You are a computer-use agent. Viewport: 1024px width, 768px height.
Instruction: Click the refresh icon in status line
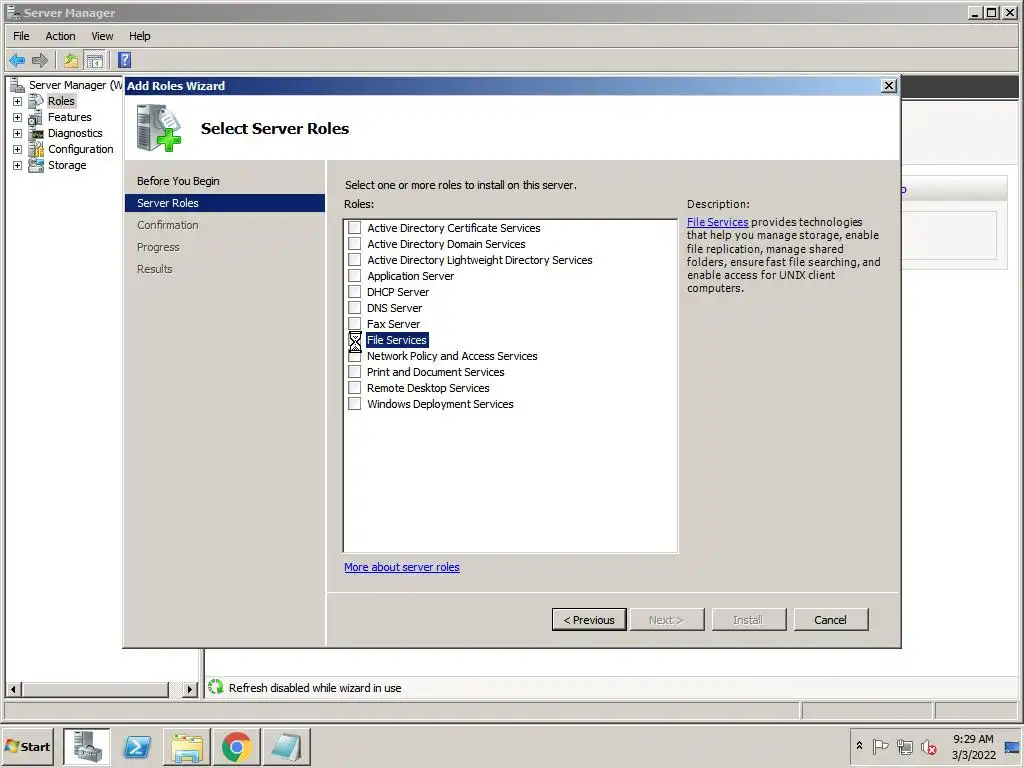[x=216, y=686]
